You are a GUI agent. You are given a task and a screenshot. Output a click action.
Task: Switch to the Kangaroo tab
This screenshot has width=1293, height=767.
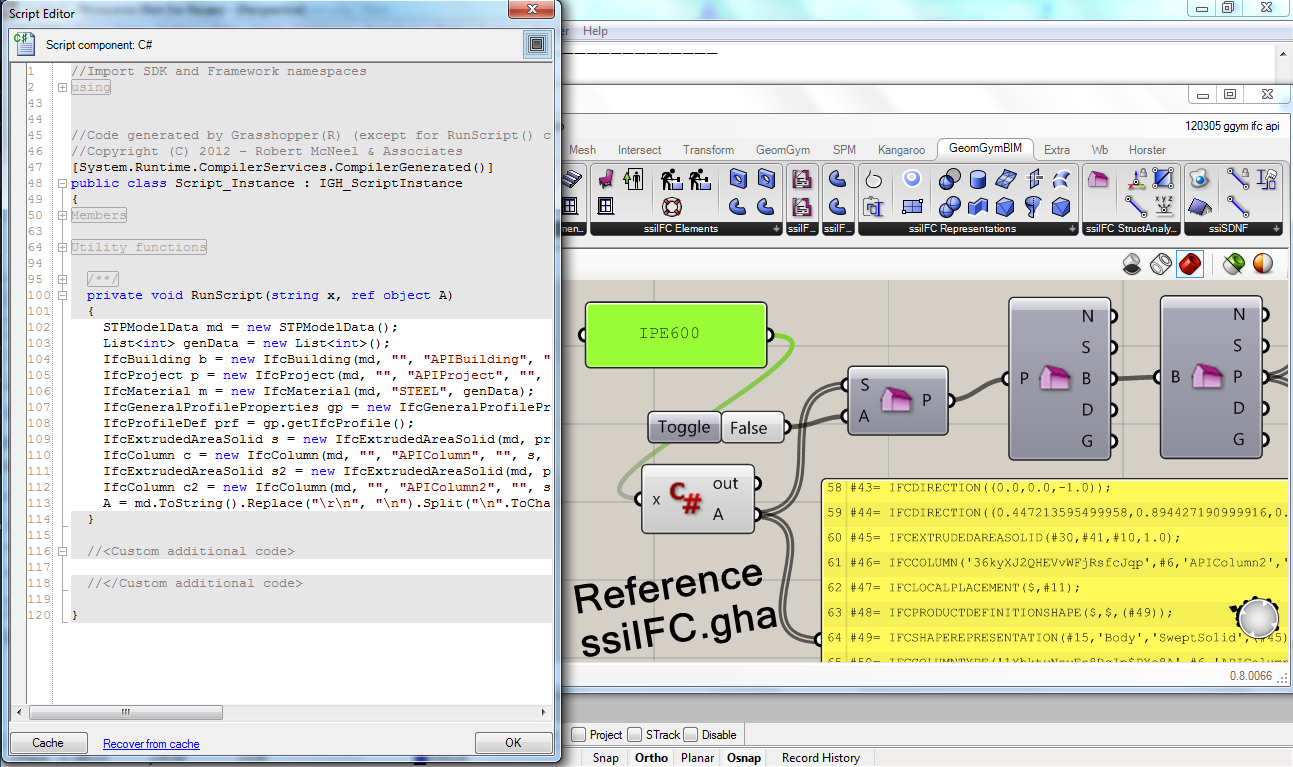(x=901, y=150)
